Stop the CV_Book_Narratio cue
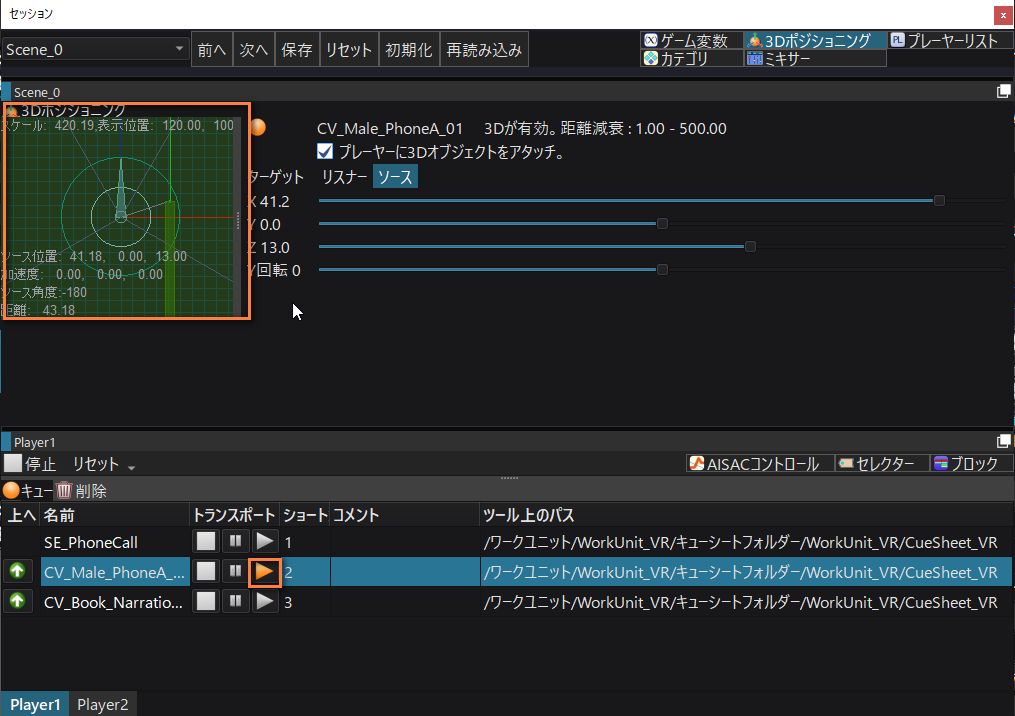 click(x=206, y=601)
